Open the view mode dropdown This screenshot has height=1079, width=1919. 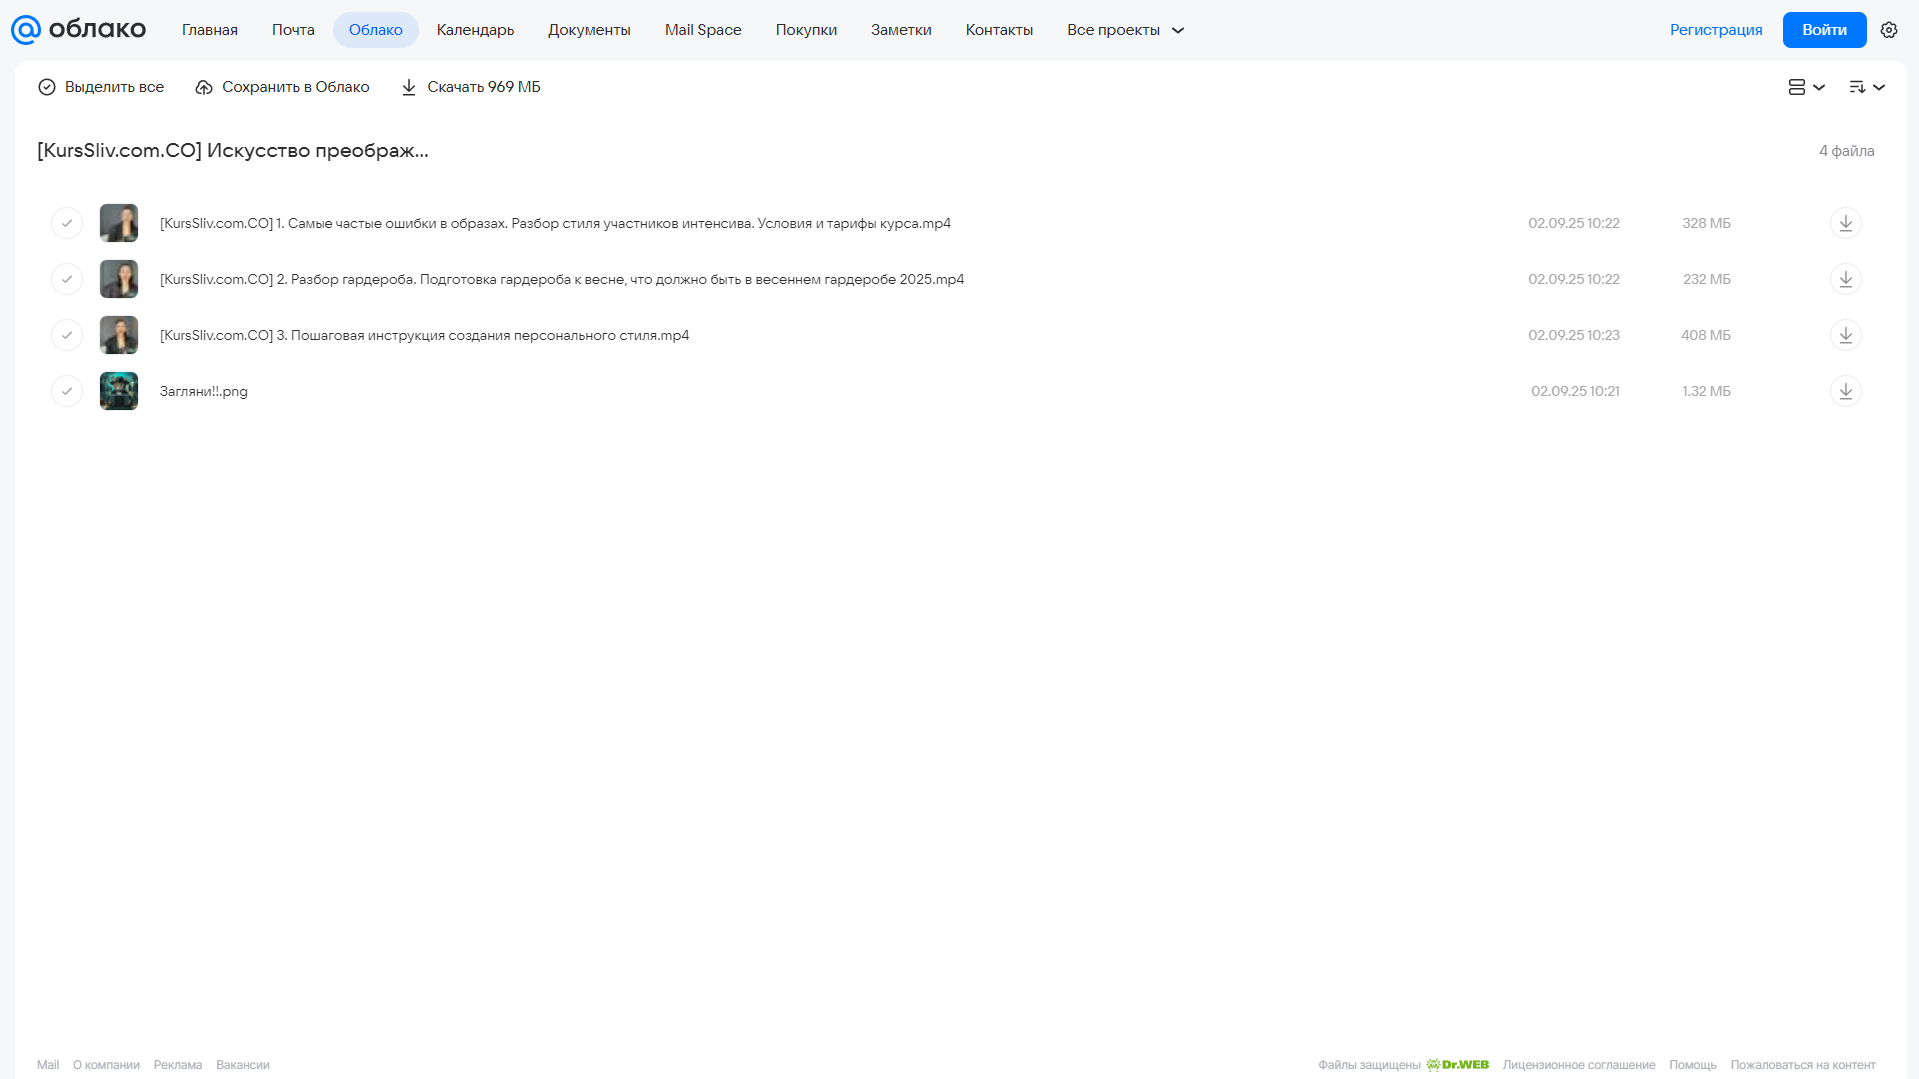(1806, 87)
